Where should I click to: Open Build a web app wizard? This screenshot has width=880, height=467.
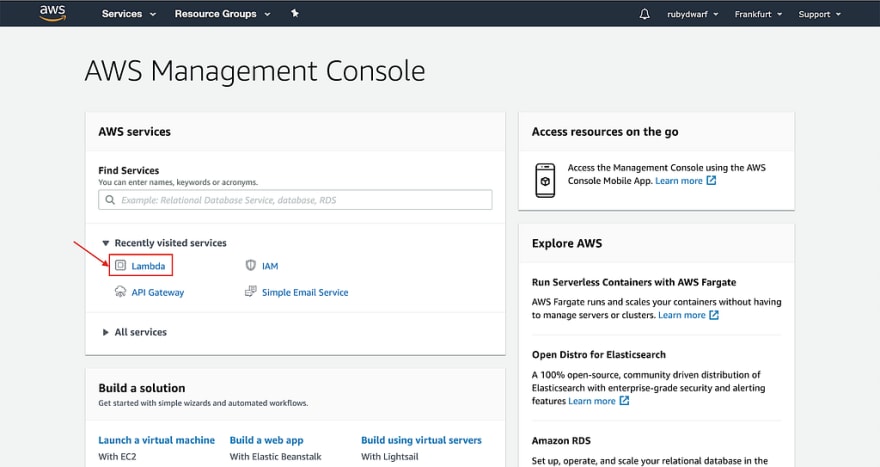click(267, 441)
